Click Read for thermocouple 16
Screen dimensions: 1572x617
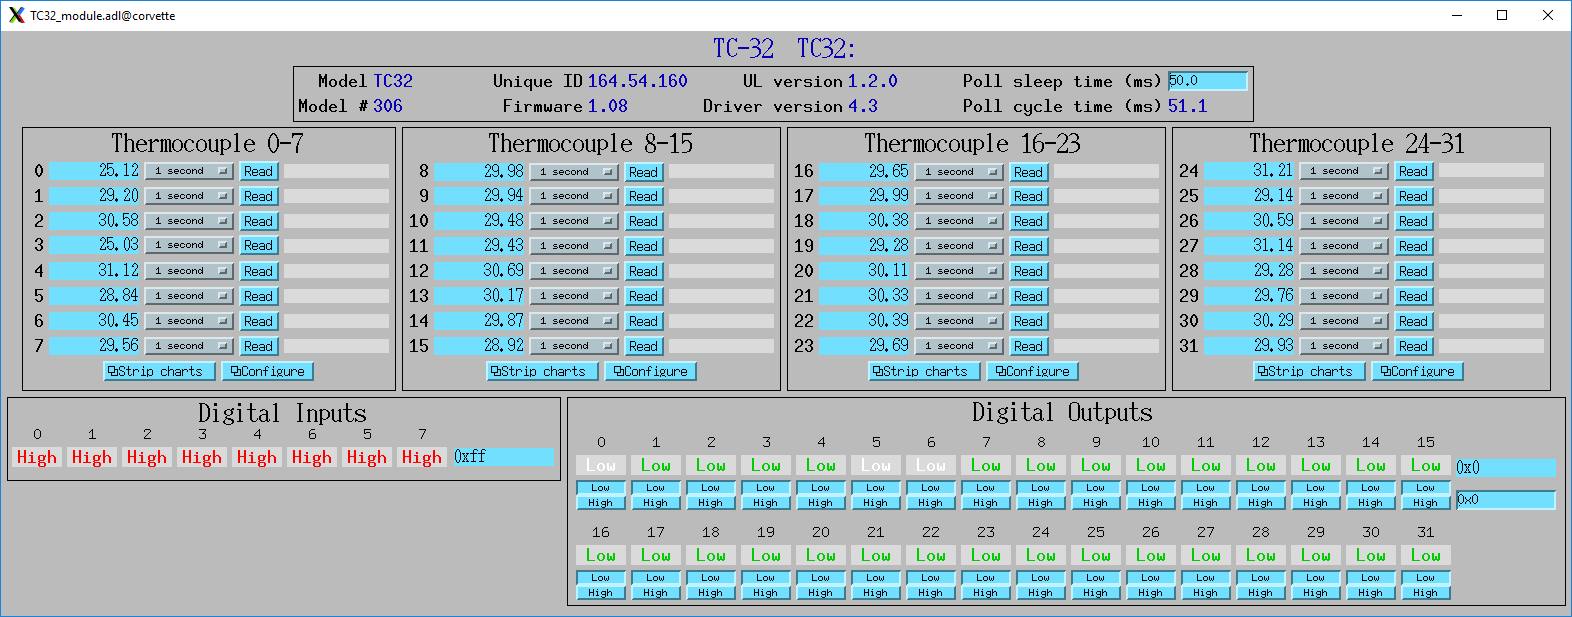tap(1028, 171)
